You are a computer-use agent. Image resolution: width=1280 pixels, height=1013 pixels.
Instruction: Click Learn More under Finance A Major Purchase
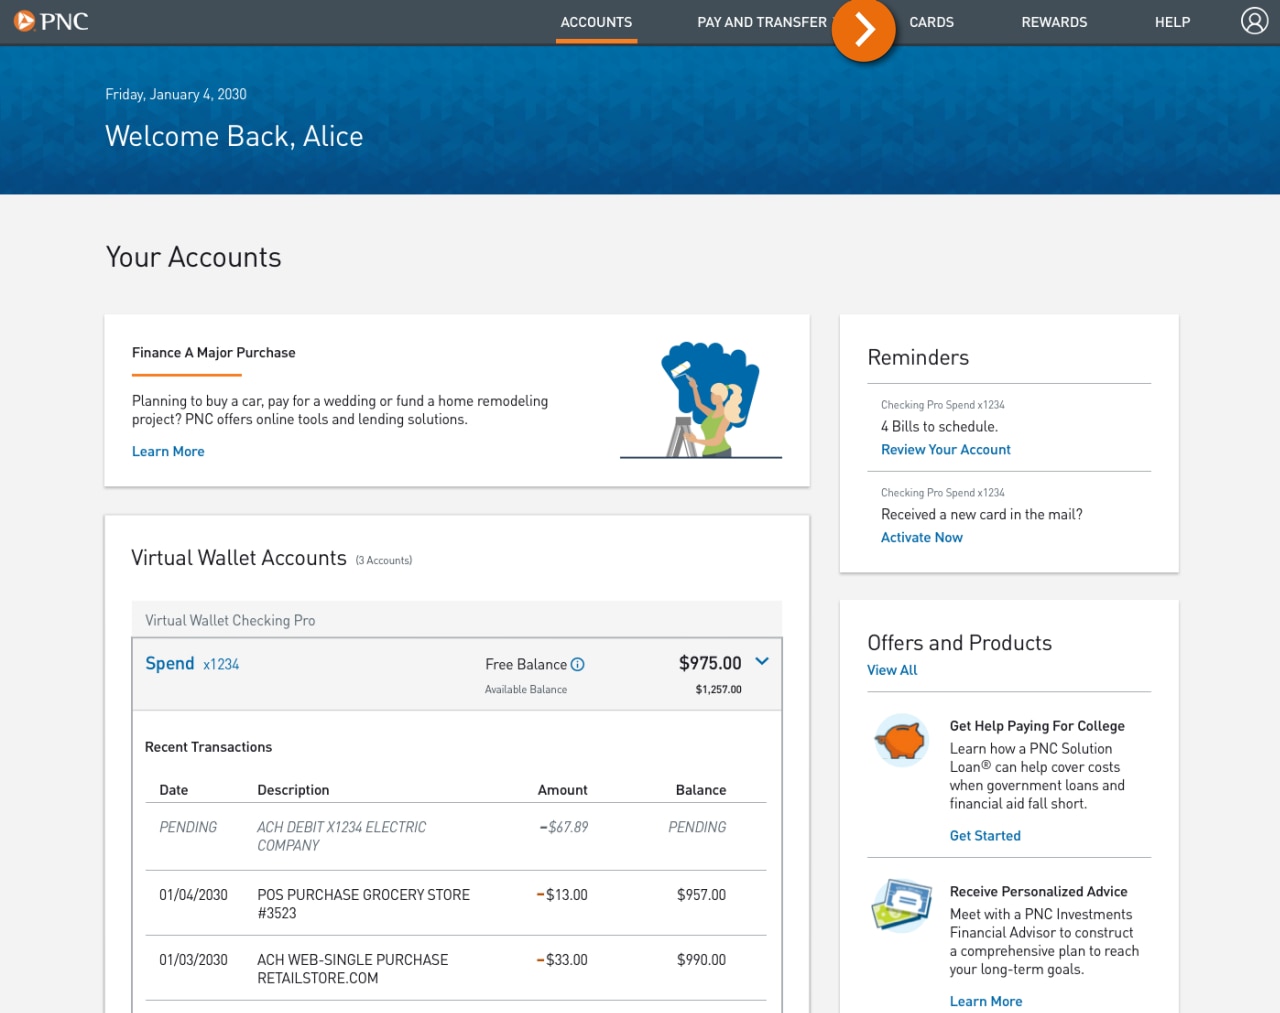168,451
